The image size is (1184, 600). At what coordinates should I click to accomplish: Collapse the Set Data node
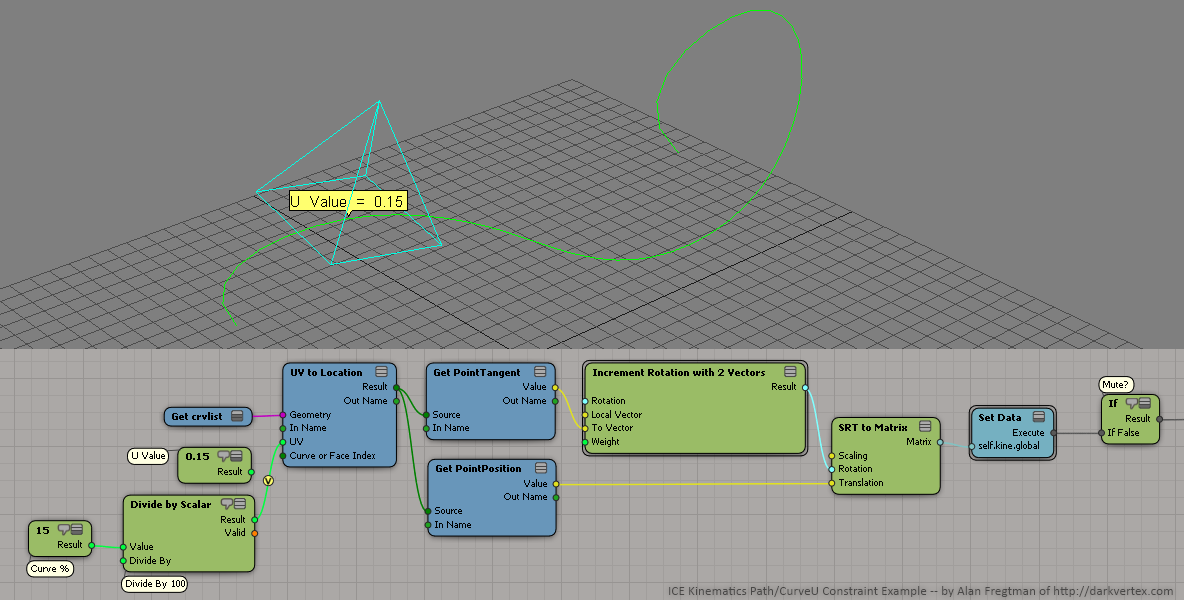pyautogui.click(x=1038, y=417)
